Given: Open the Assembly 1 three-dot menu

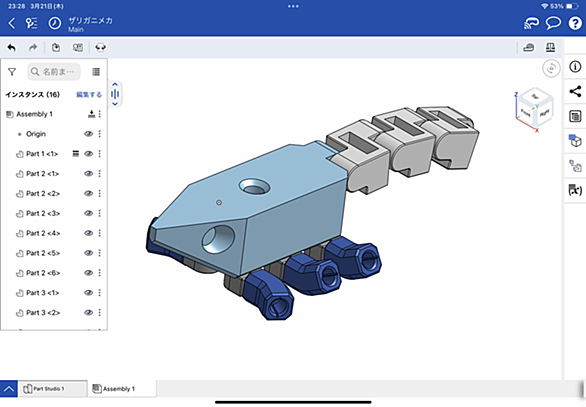Looking at the screenshot, I should [x=100, y=114].
